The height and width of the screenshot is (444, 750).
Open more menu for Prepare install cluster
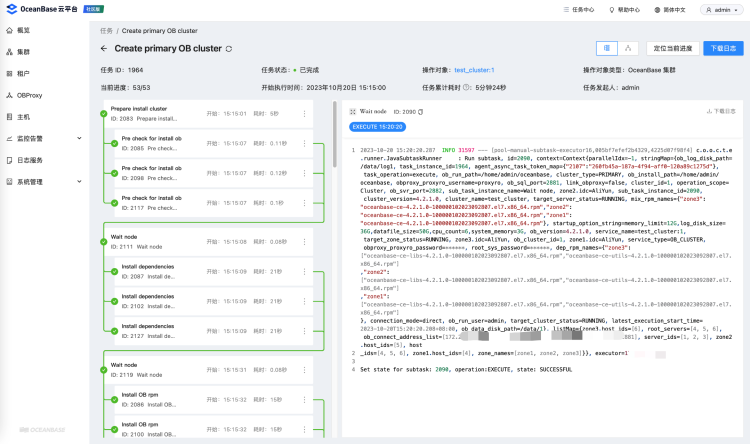[304, 114]
